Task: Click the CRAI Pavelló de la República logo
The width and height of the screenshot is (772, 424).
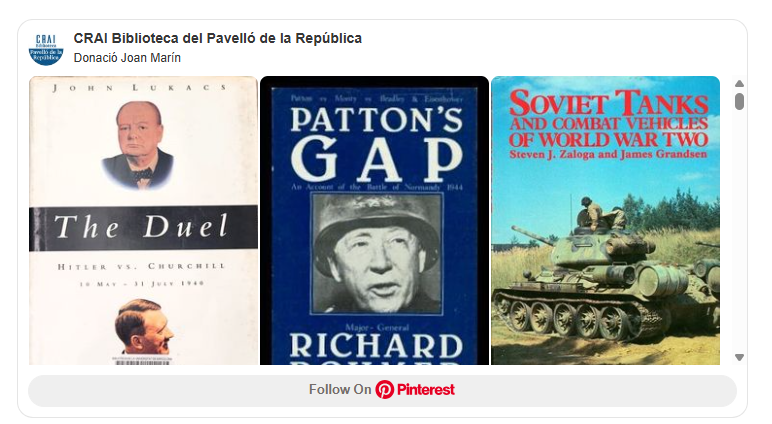Action: click(46, 49)
